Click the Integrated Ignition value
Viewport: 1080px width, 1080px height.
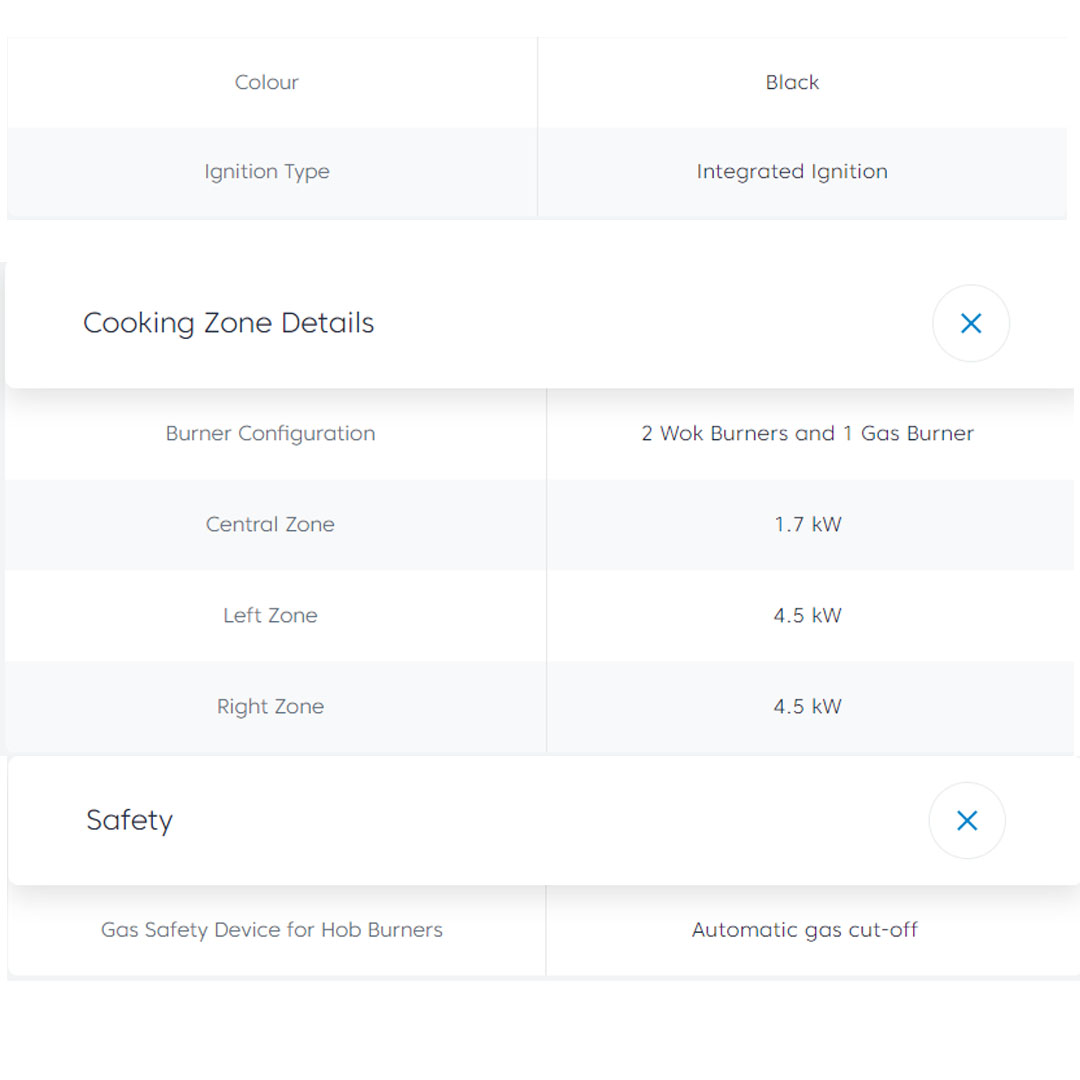pos(792,171)
